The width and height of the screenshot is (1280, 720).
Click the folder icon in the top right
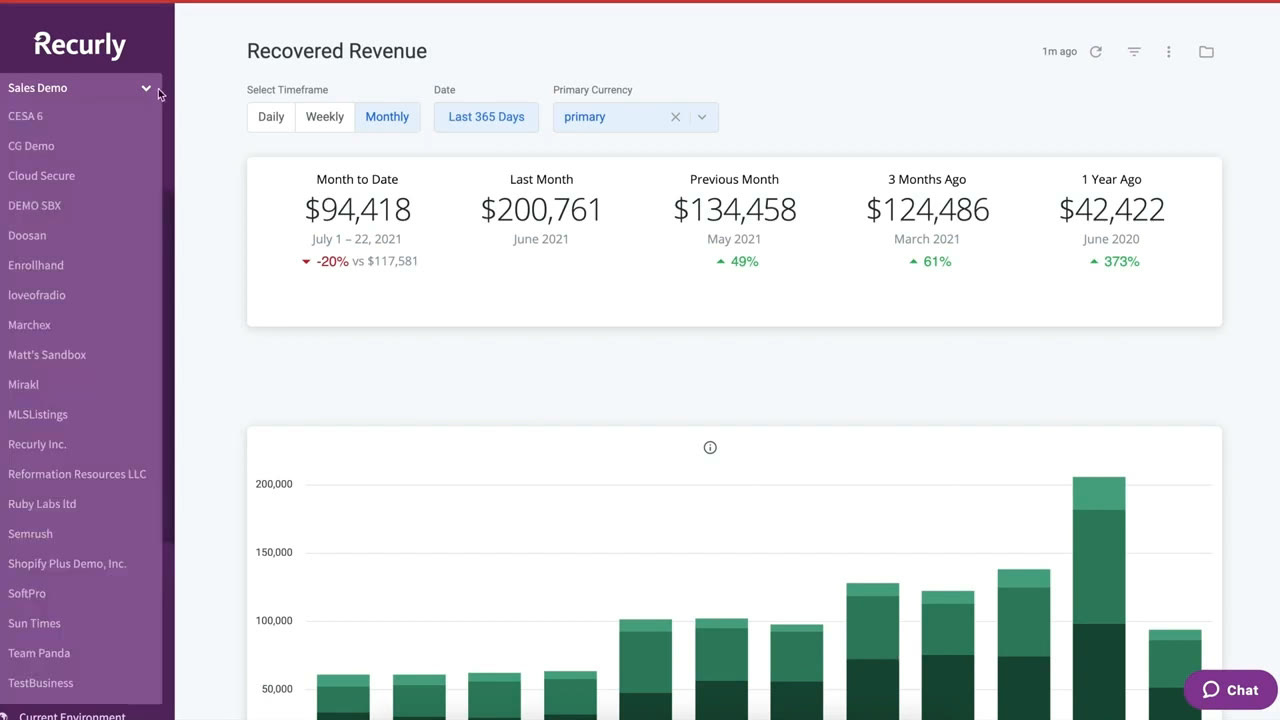click(x=1206, y=52)
